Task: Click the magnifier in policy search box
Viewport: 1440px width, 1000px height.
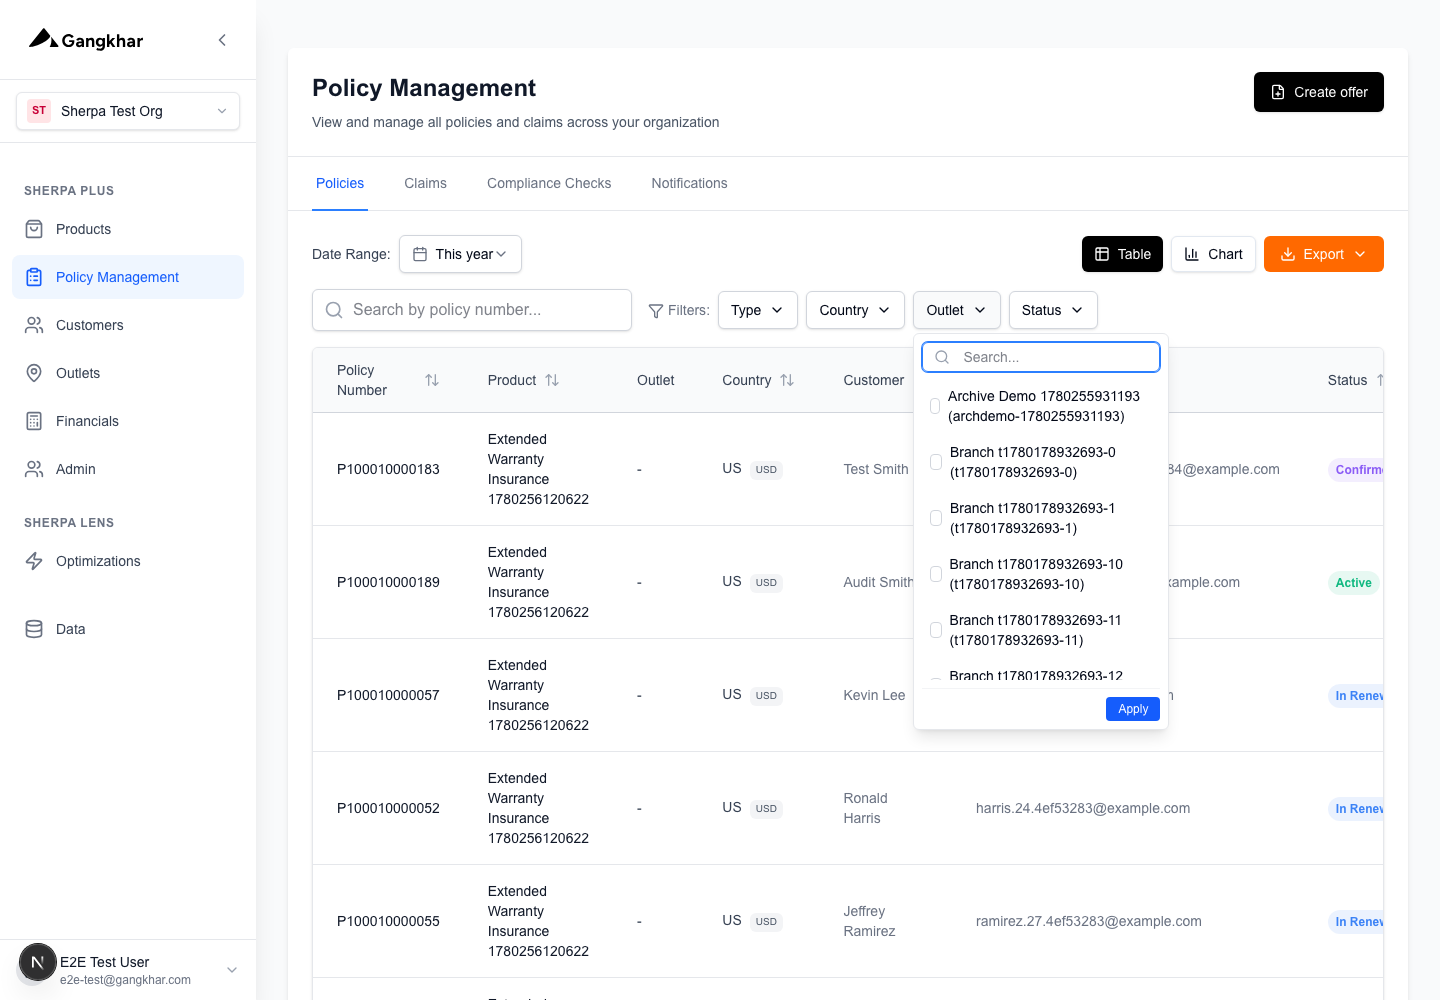Action: [334, 310]
